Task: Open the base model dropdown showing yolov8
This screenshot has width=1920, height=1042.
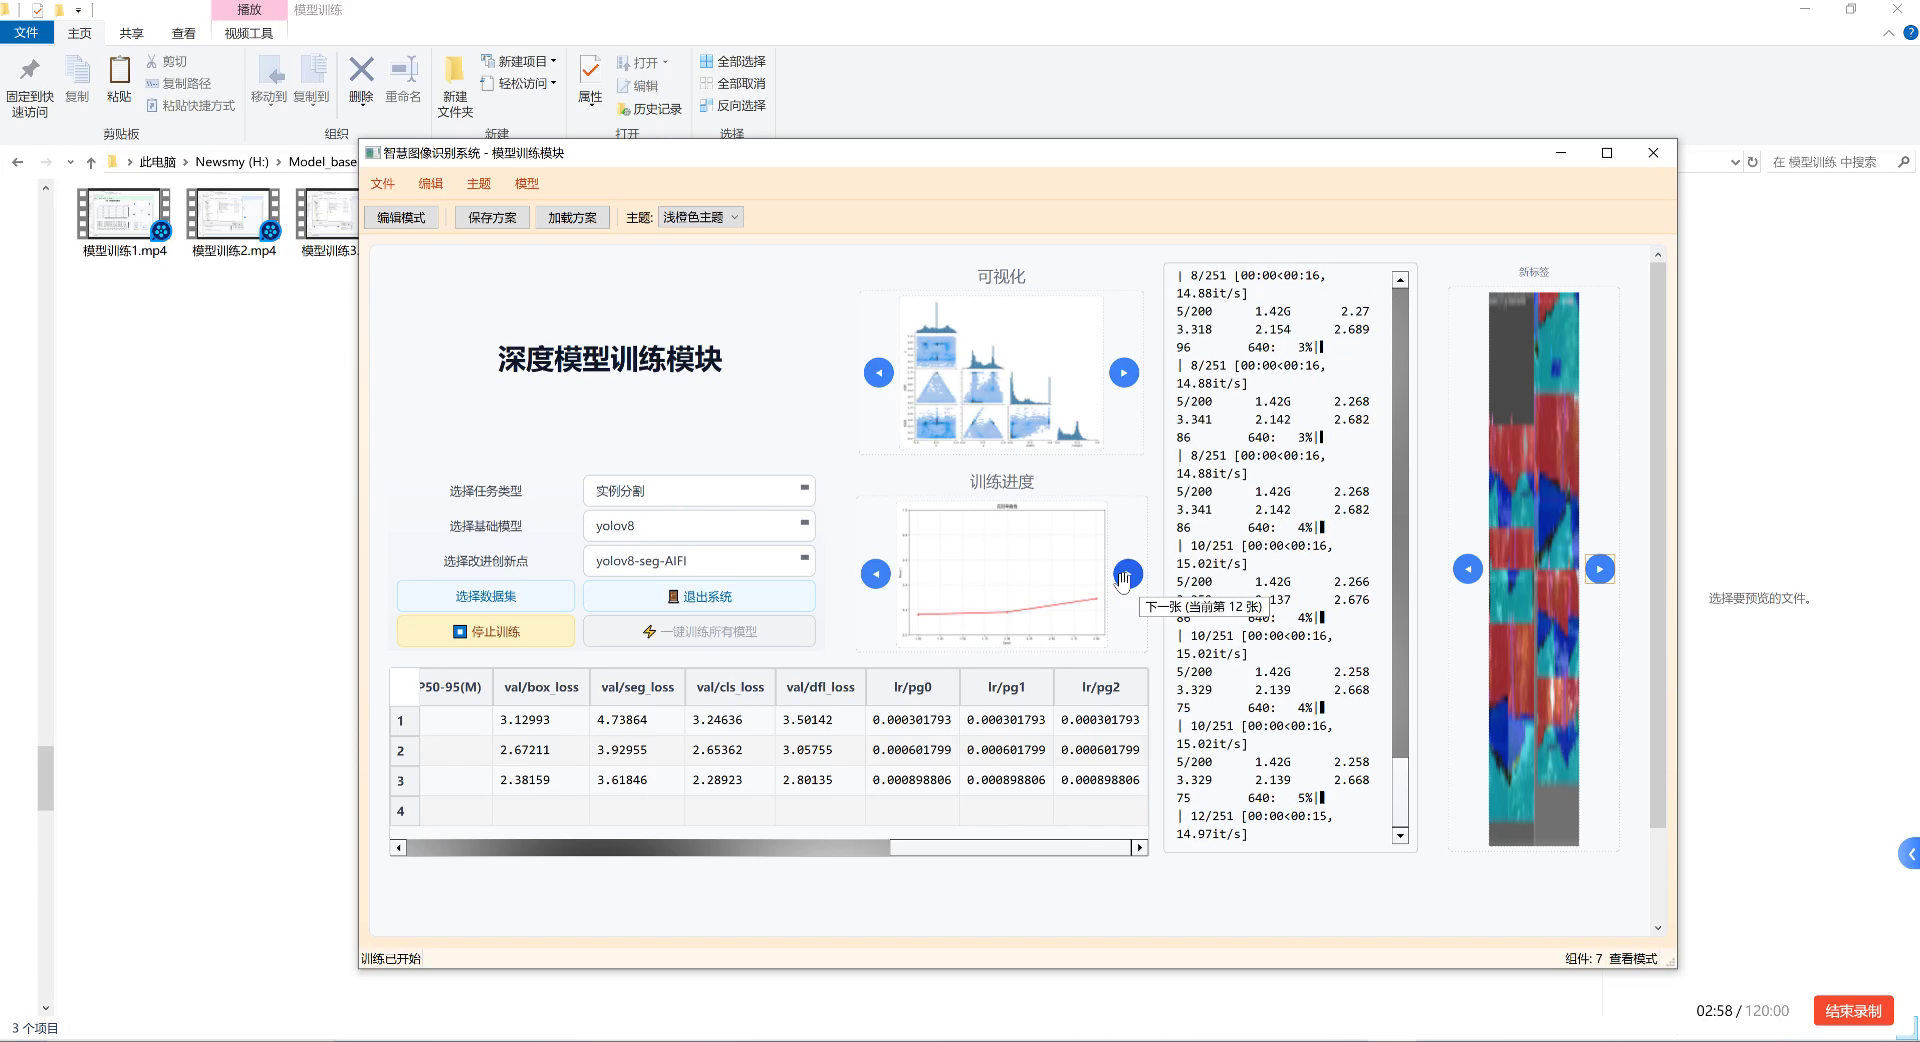Action: 698,526
